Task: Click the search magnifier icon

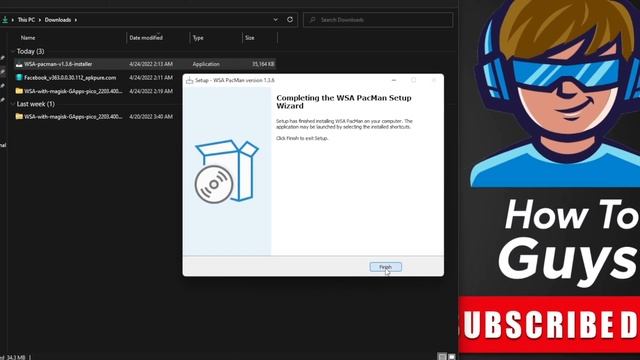Action: (313, 20)
